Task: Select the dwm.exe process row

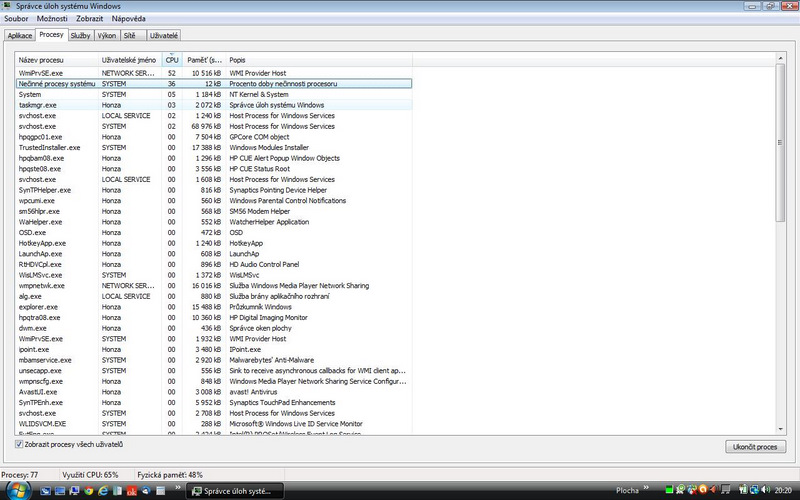Action: (213, 328)
